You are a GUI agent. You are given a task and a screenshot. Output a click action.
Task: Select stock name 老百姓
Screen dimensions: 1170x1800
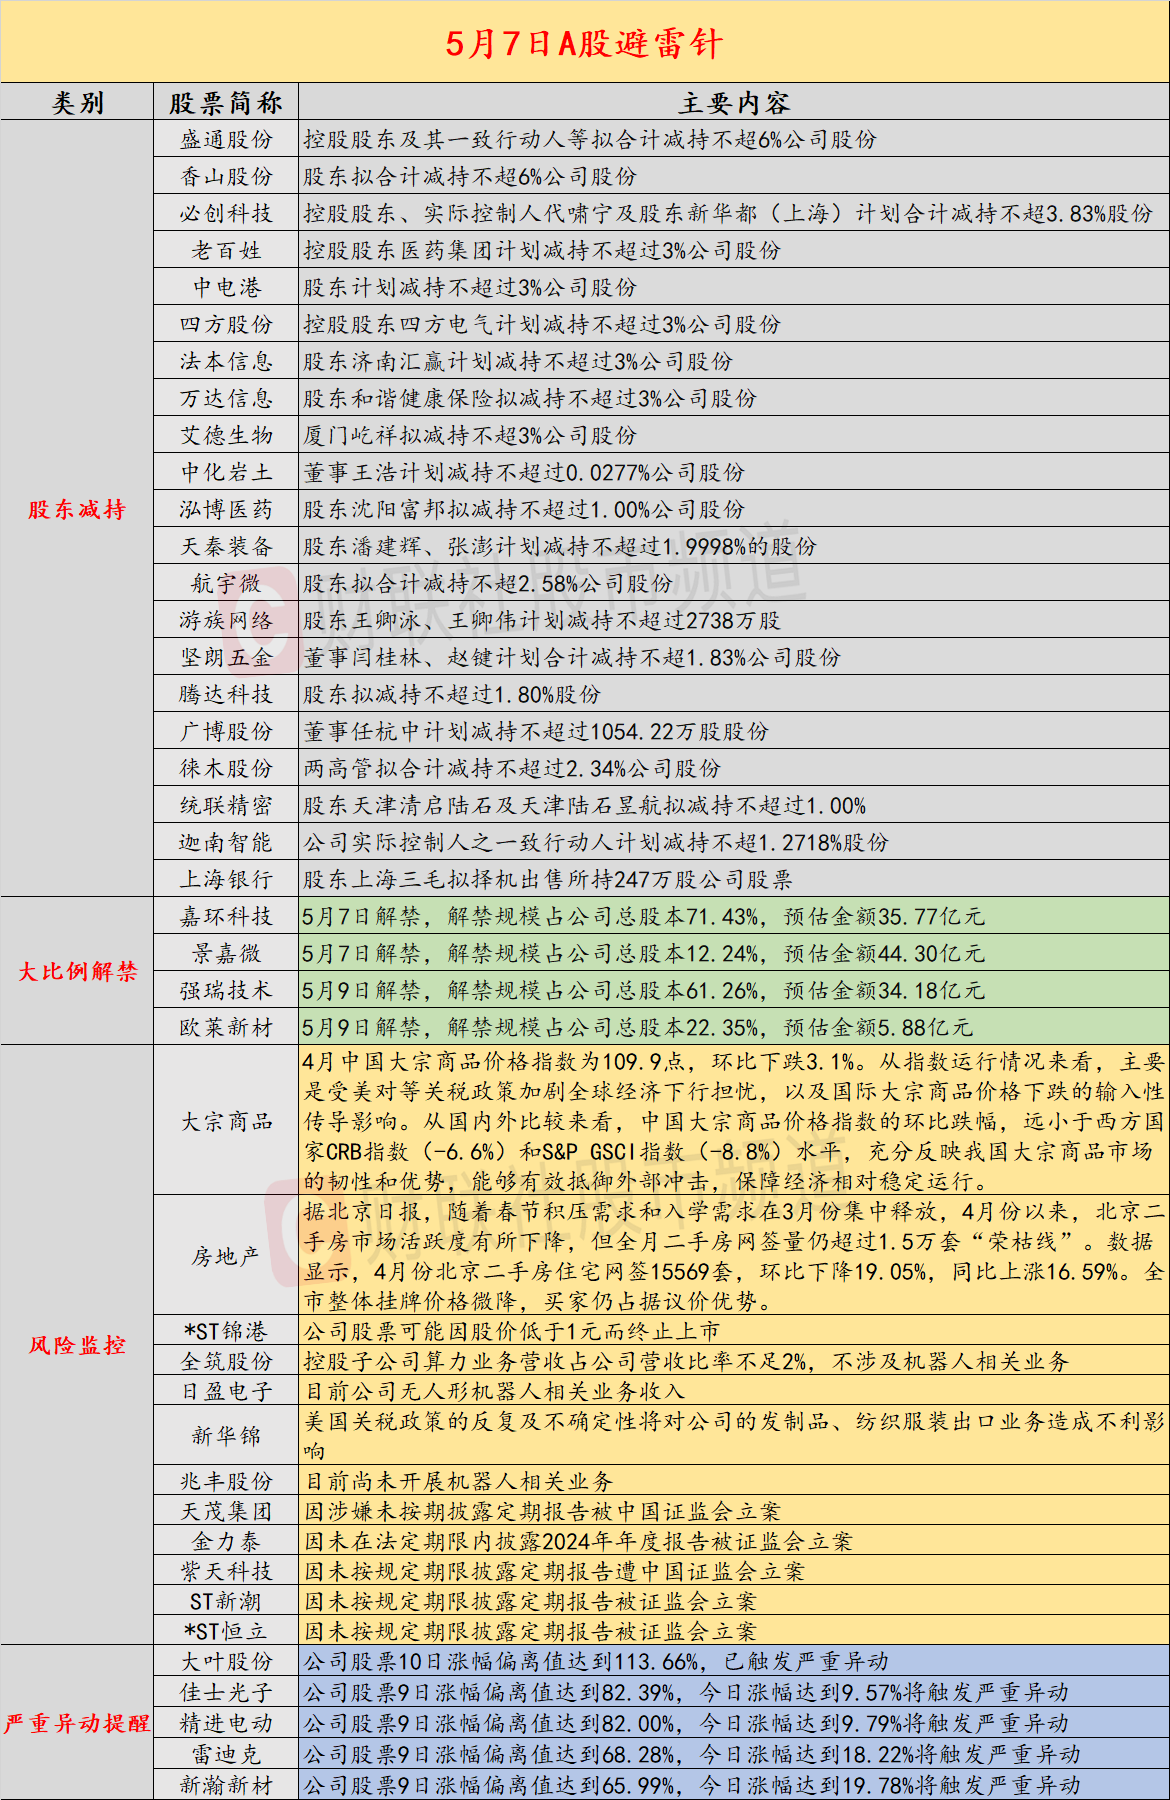click(x=226, y=251)
